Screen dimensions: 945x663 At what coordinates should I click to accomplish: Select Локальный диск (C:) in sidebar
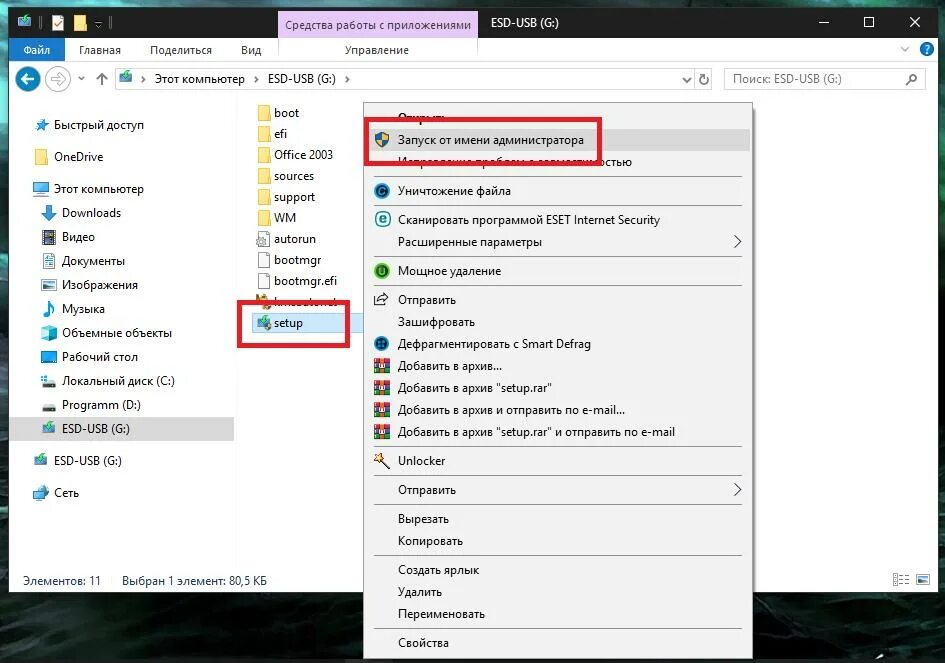click(118, 381)
